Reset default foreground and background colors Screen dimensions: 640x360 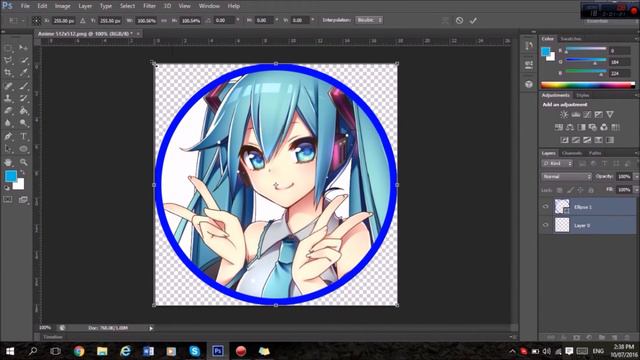[7, 188]
